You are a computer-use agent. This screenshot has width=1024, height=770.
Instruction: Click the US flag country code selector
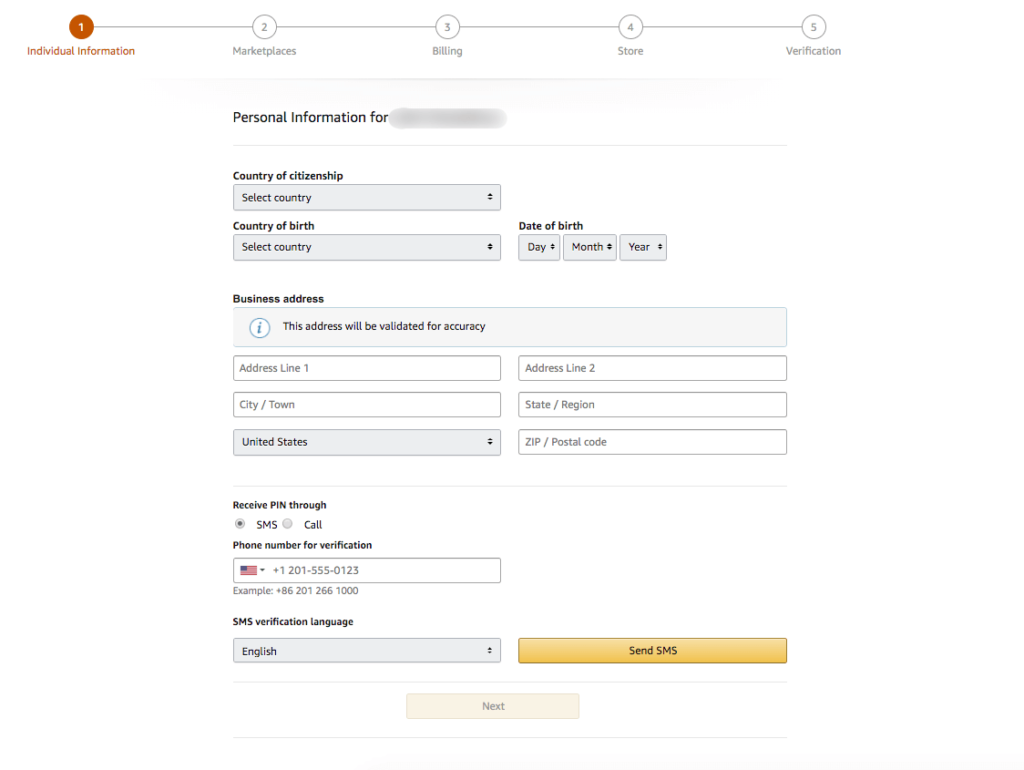tap(252, 571)
